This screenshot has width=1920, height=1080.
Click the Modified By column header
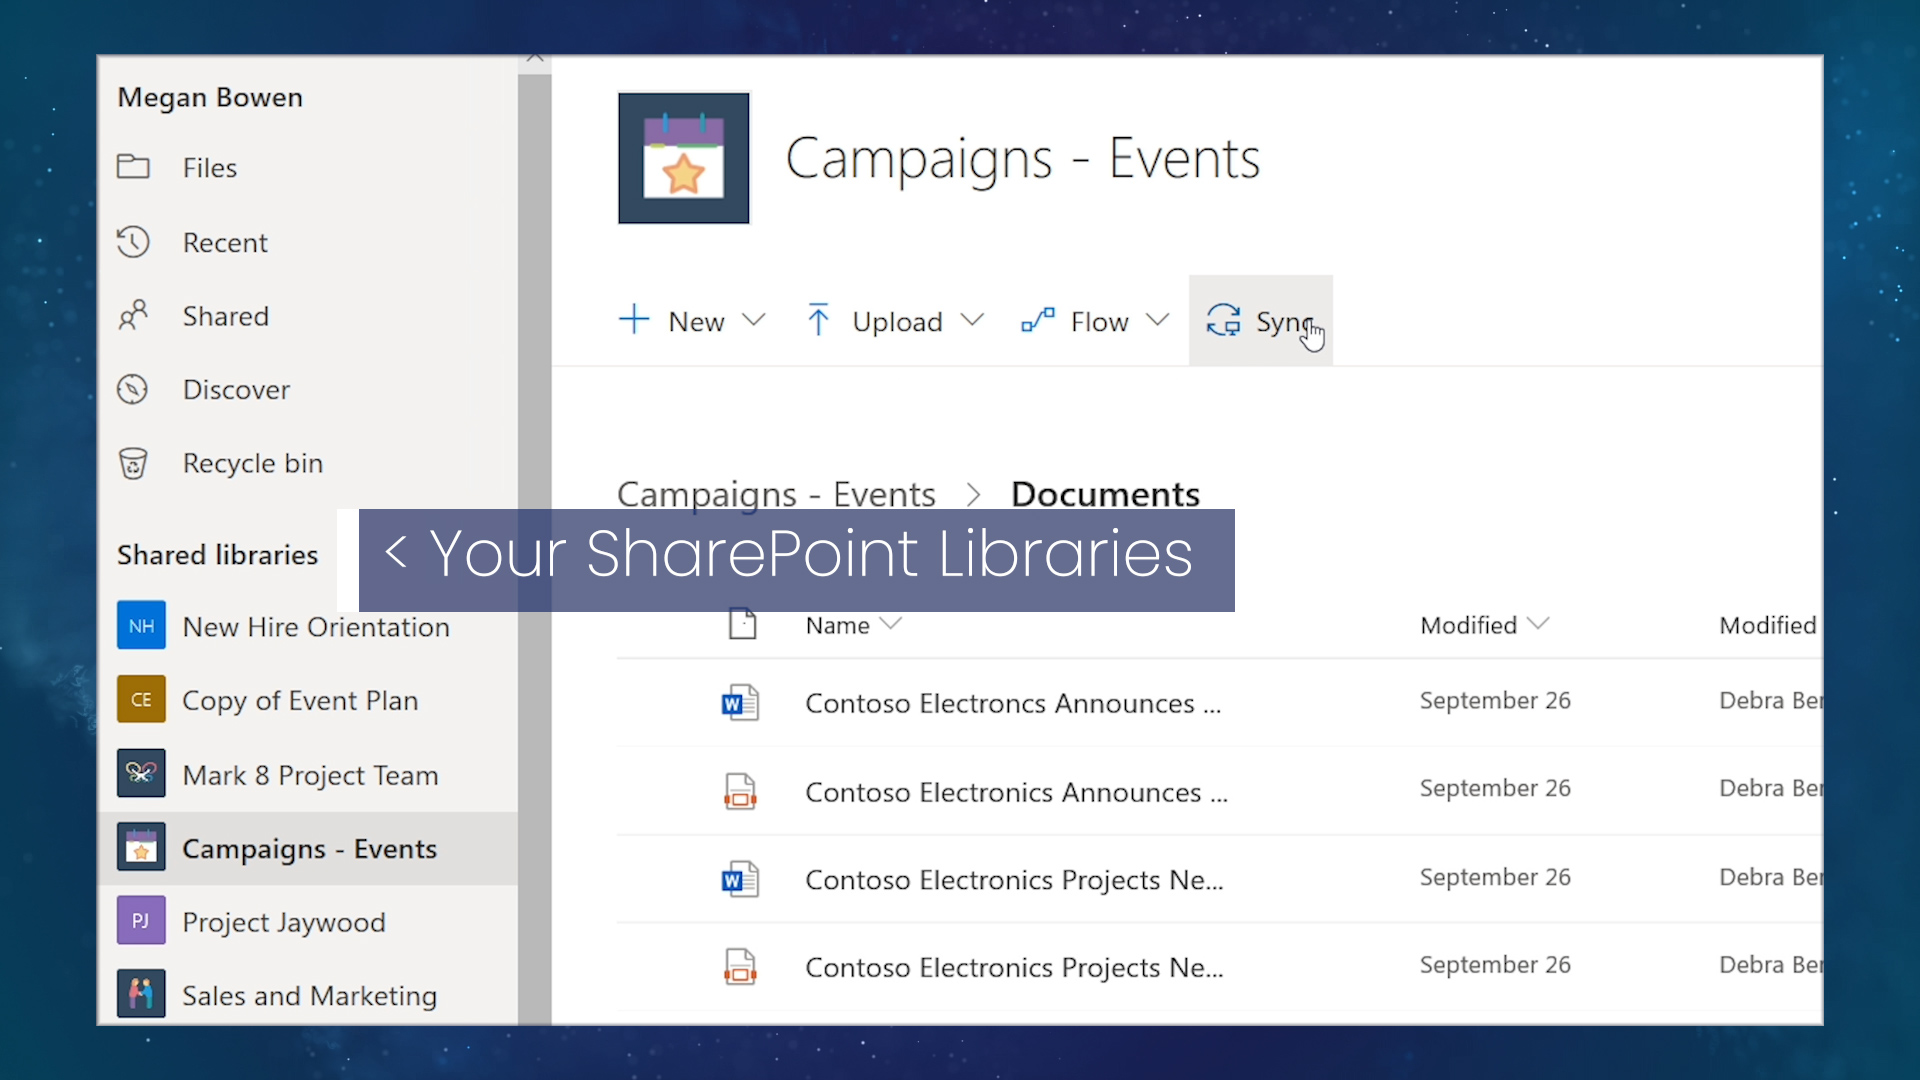pyautogui.click(x=1768, y=625)
